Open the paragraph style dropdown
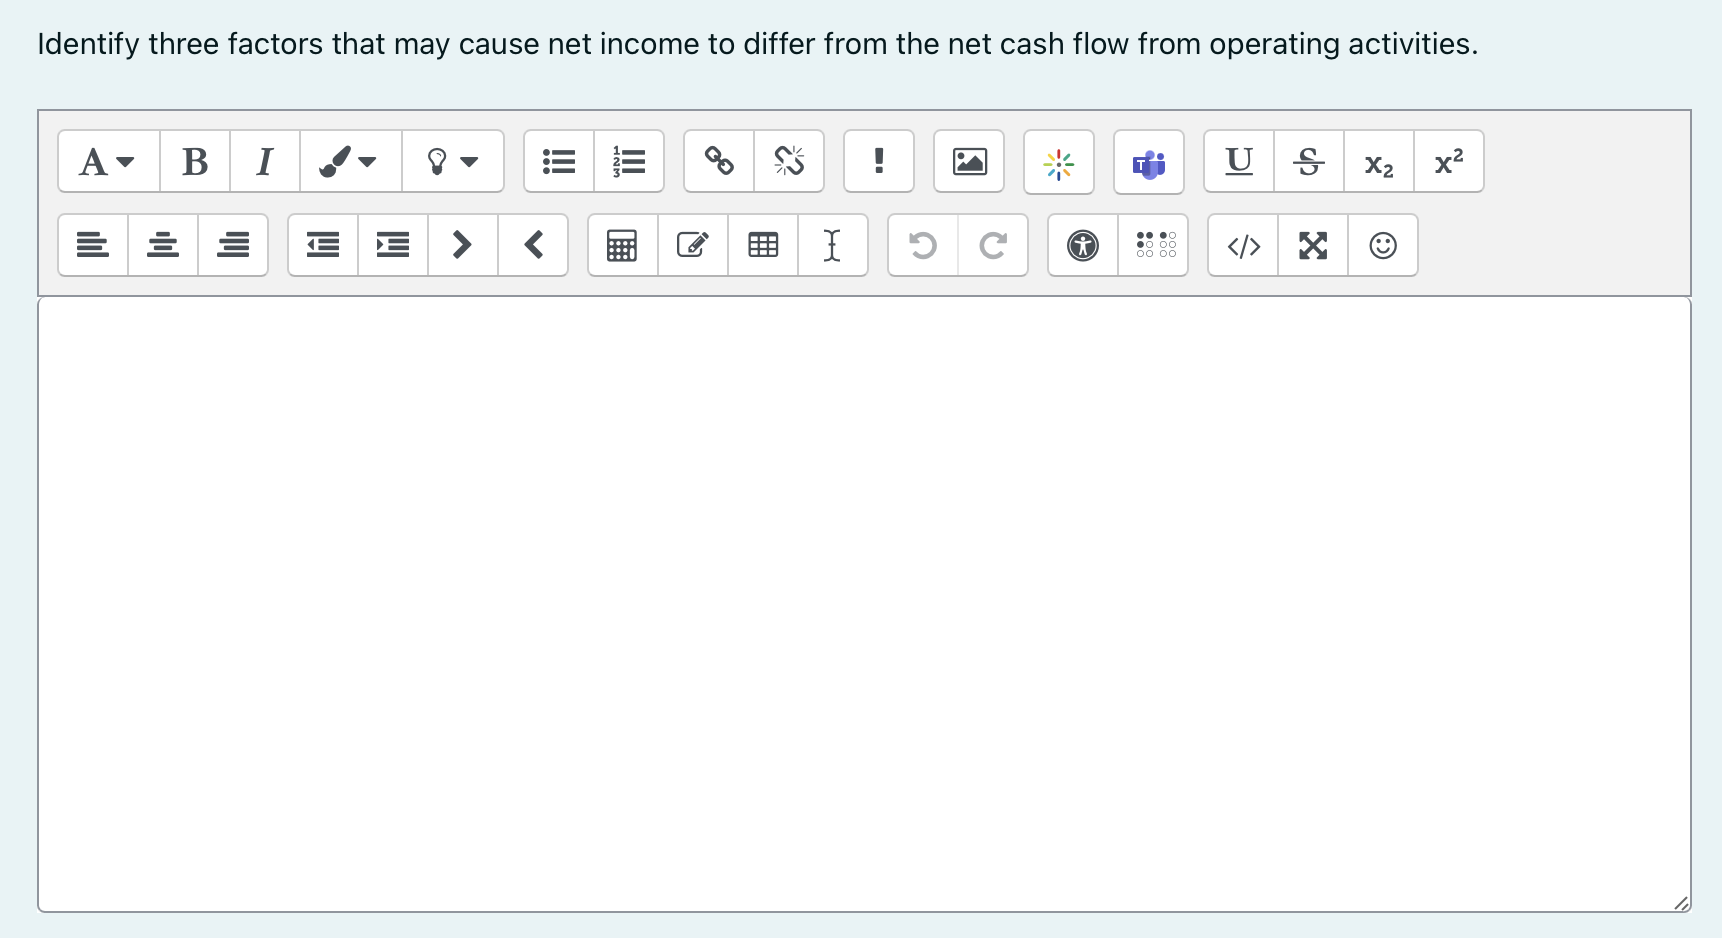 (106, 161)
